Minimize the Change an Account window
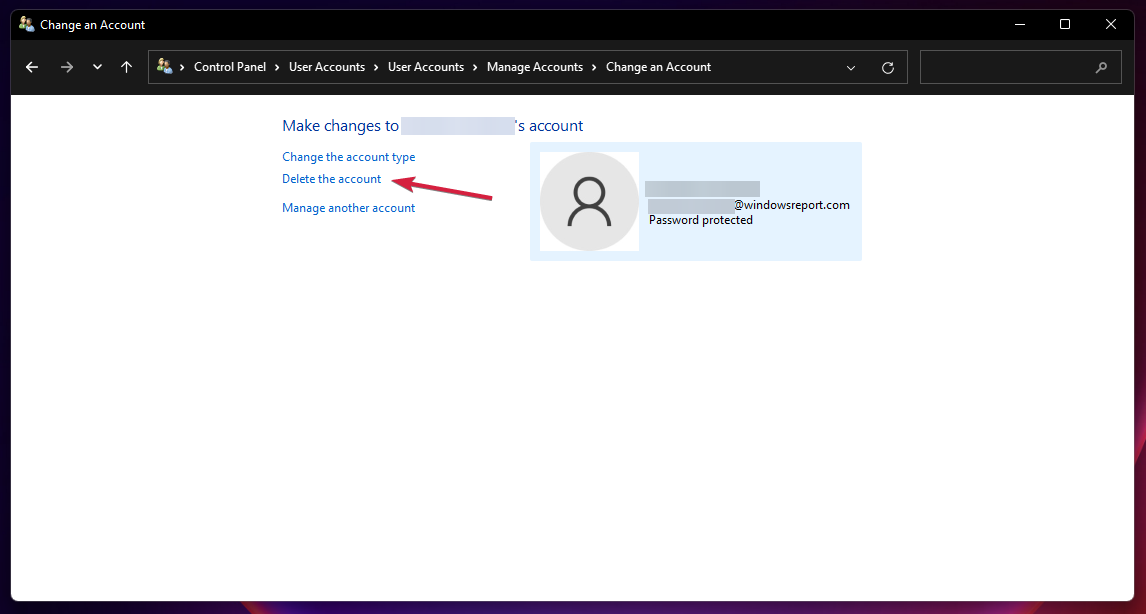This screenshot has height=614, width=1146. tap(1020, 24)
